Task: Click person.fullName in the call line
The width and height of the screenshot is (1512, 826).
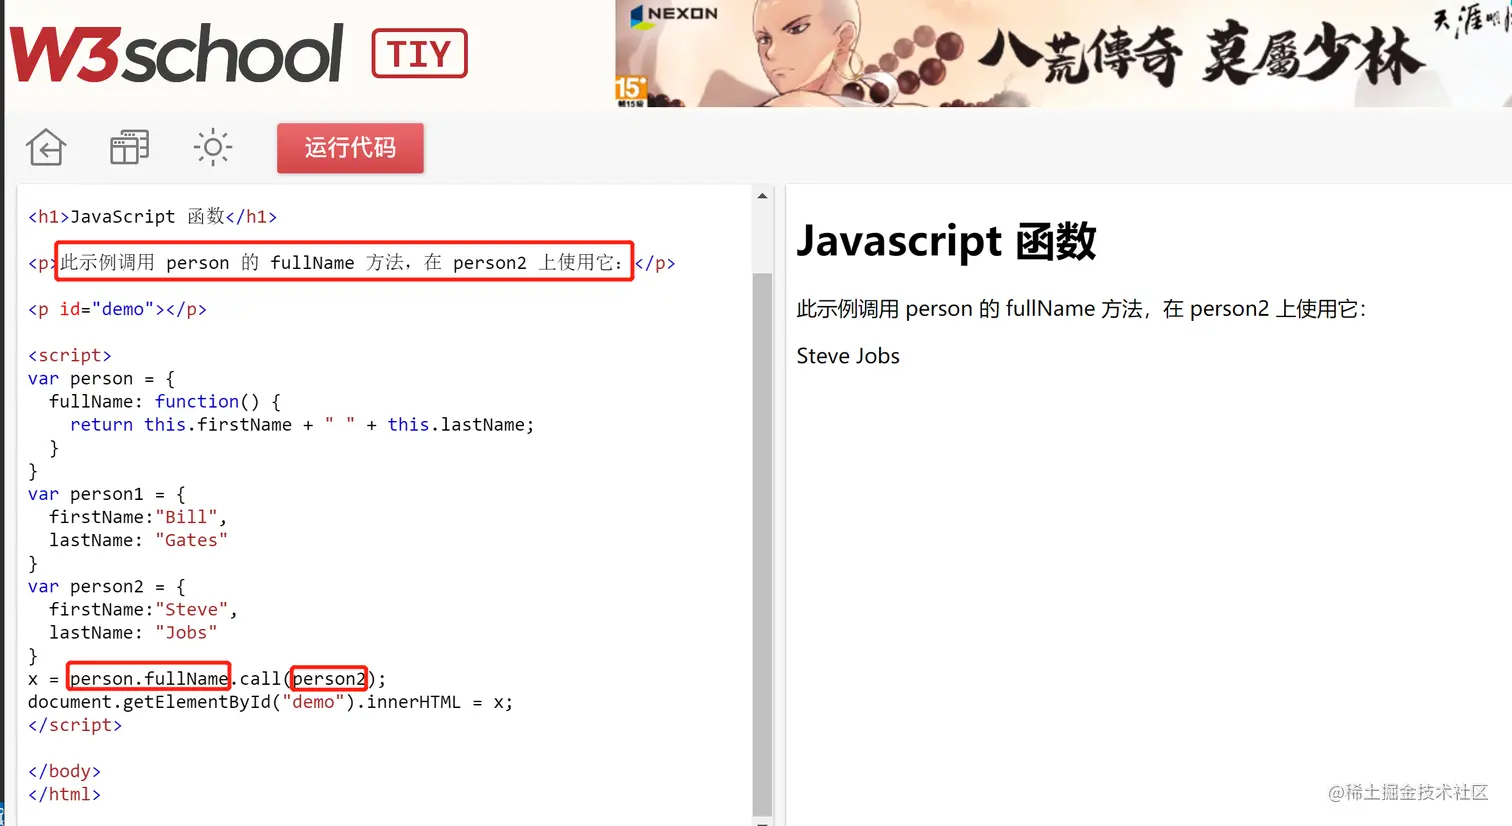Action: [x=149, y=679]
